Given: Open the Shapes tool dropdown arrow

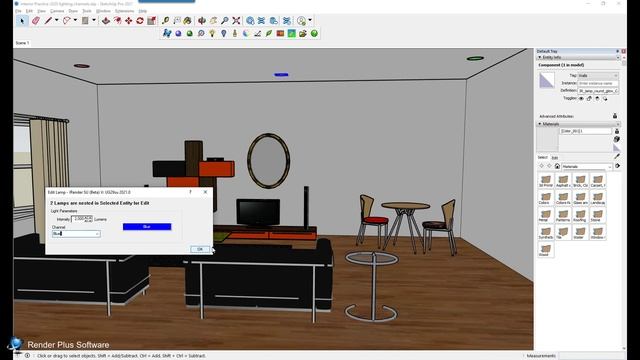Looking at the screenshot, I should [93, 20].
